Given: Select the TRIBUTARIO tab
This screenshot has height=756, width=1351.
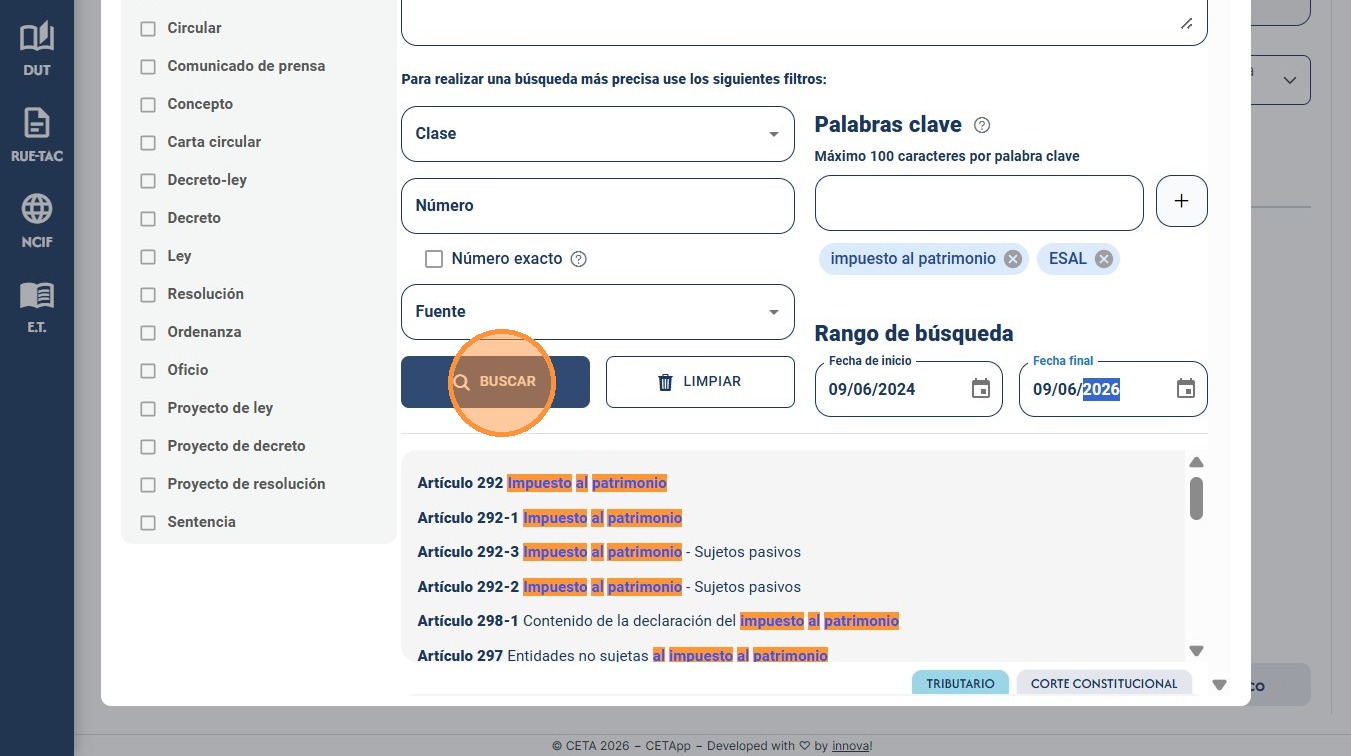Looking at the screenshot, I should click(x=960, y=684).
